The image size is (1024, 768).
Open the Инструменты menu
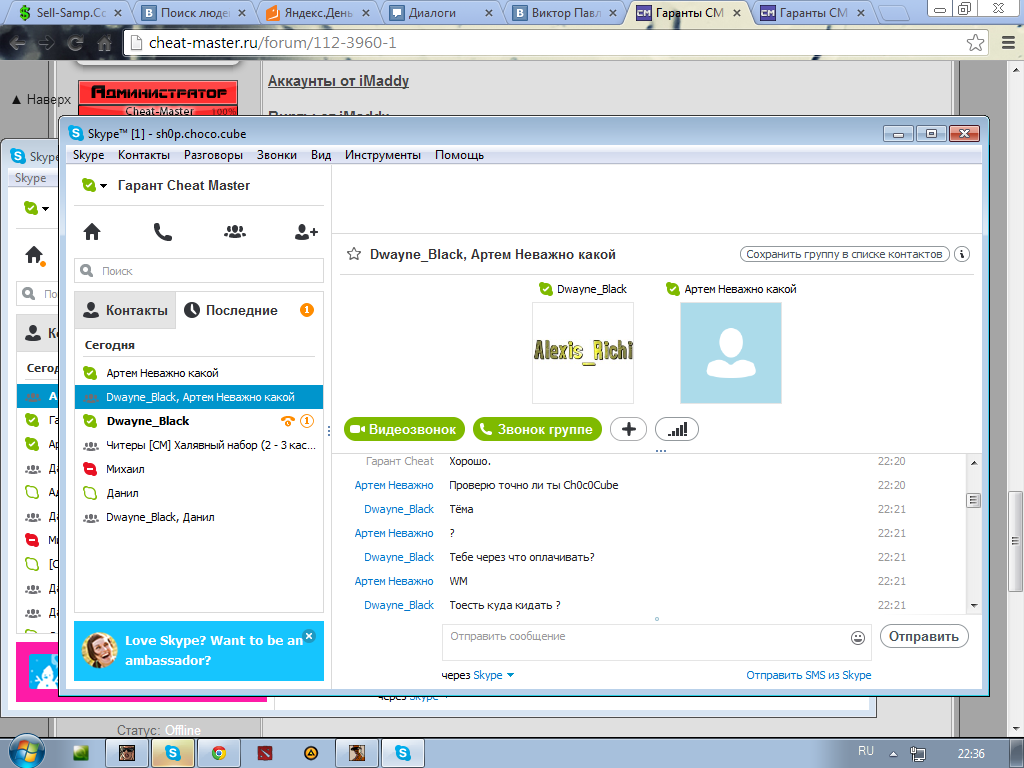pos(383,155)
